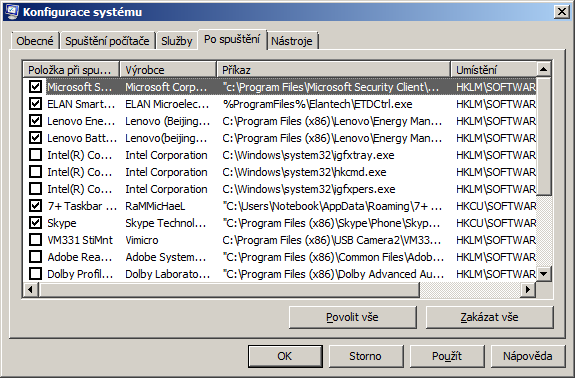Confirm with the OK button
The height and width of the screenshot is (378, 575).
(x=285, y=356)
